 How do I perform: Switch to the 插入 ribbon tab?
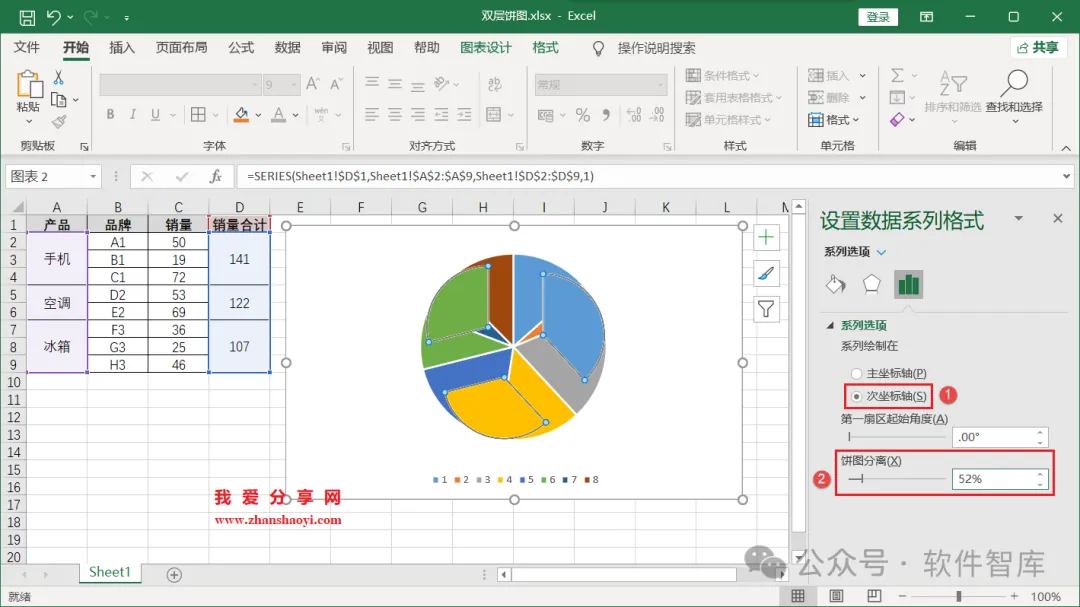tap(122, 48)
